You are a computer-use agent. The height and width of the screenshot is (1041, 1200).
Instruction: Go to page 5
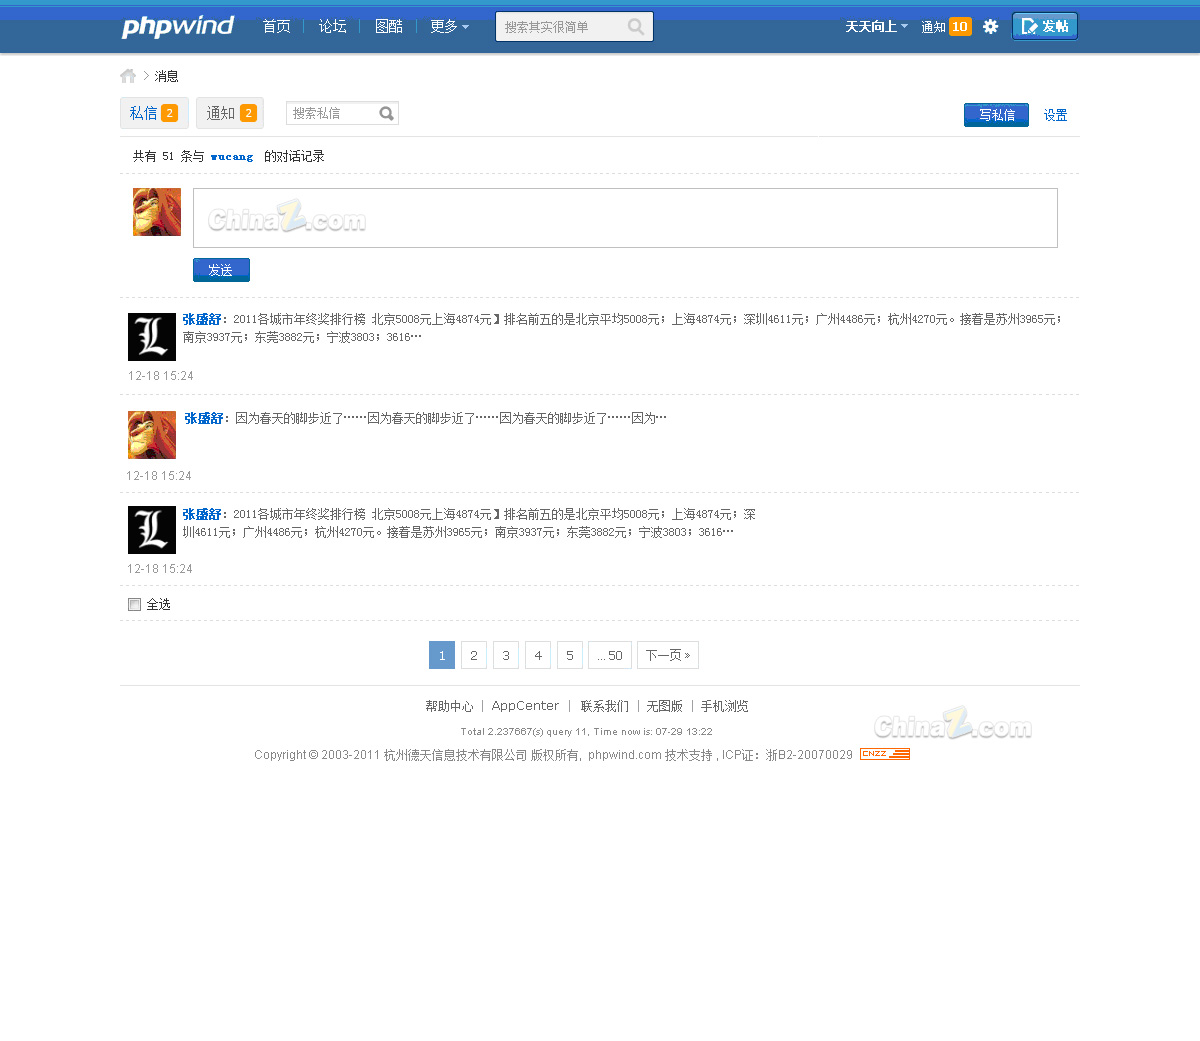point(570,655)
